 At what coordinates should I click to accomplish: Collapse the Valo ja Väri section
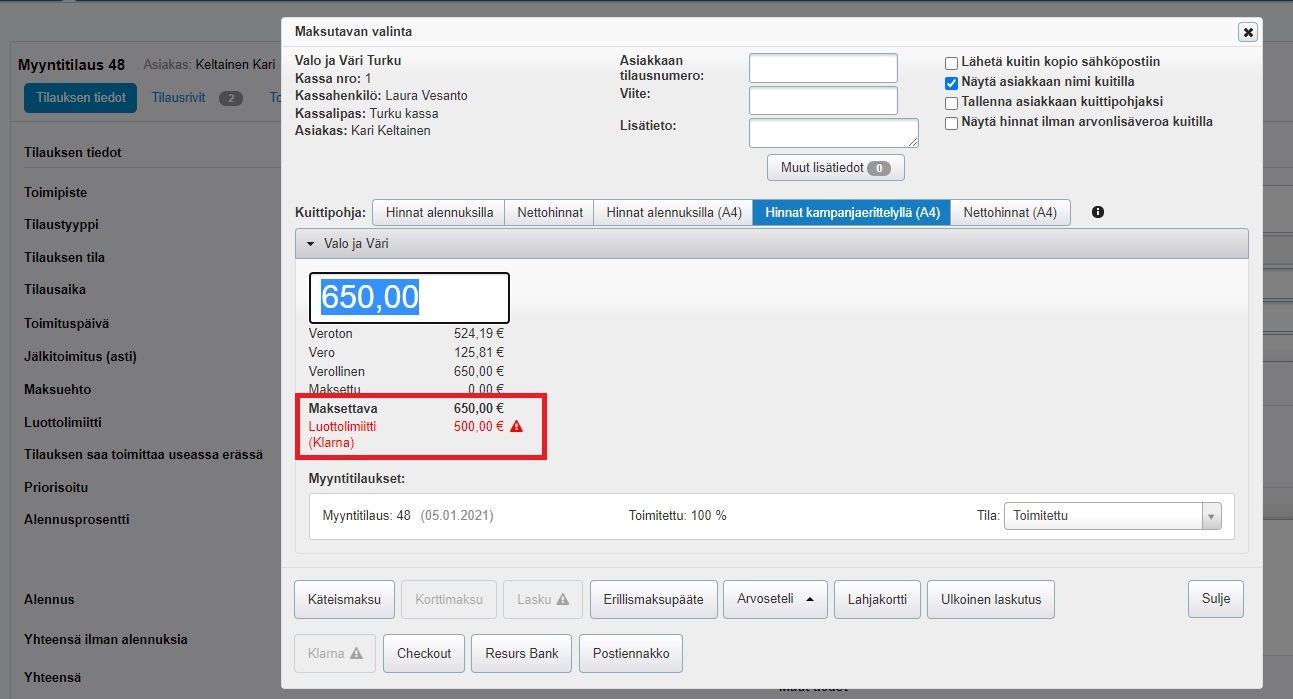point(311,244)
